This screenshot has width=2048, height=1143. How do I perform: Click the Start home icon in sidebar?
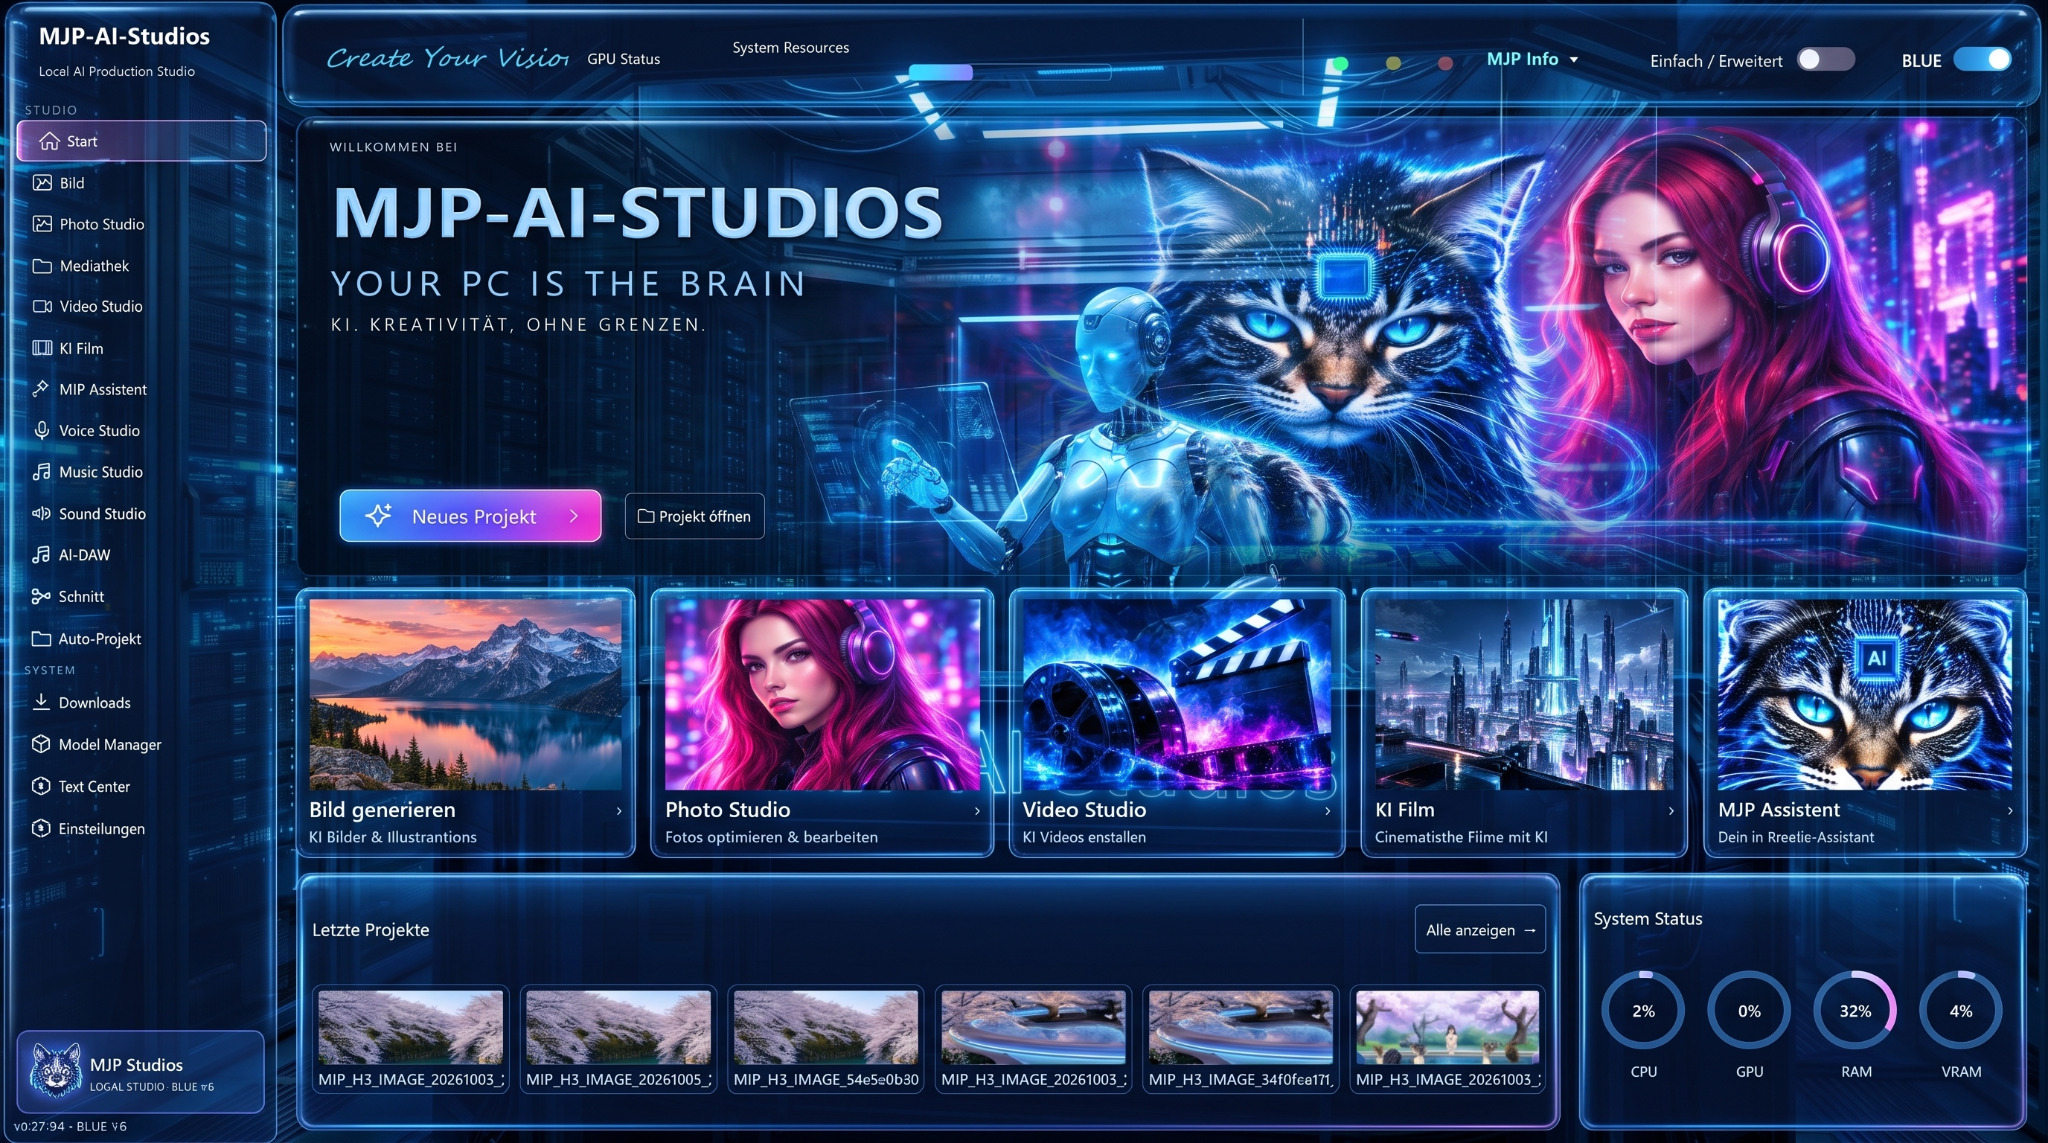point(49,141)
